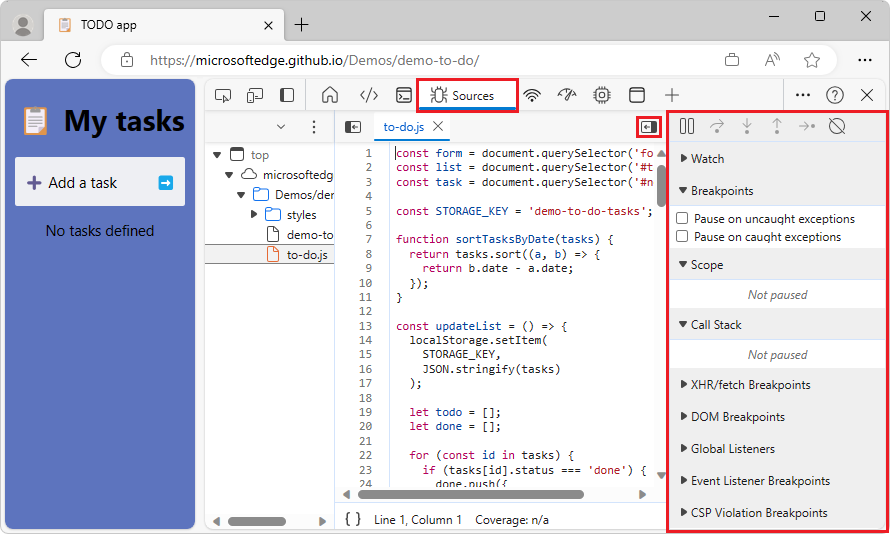Open the Application tool icon
The width and height of the screenshot is (890, 534).
point(637,95)
